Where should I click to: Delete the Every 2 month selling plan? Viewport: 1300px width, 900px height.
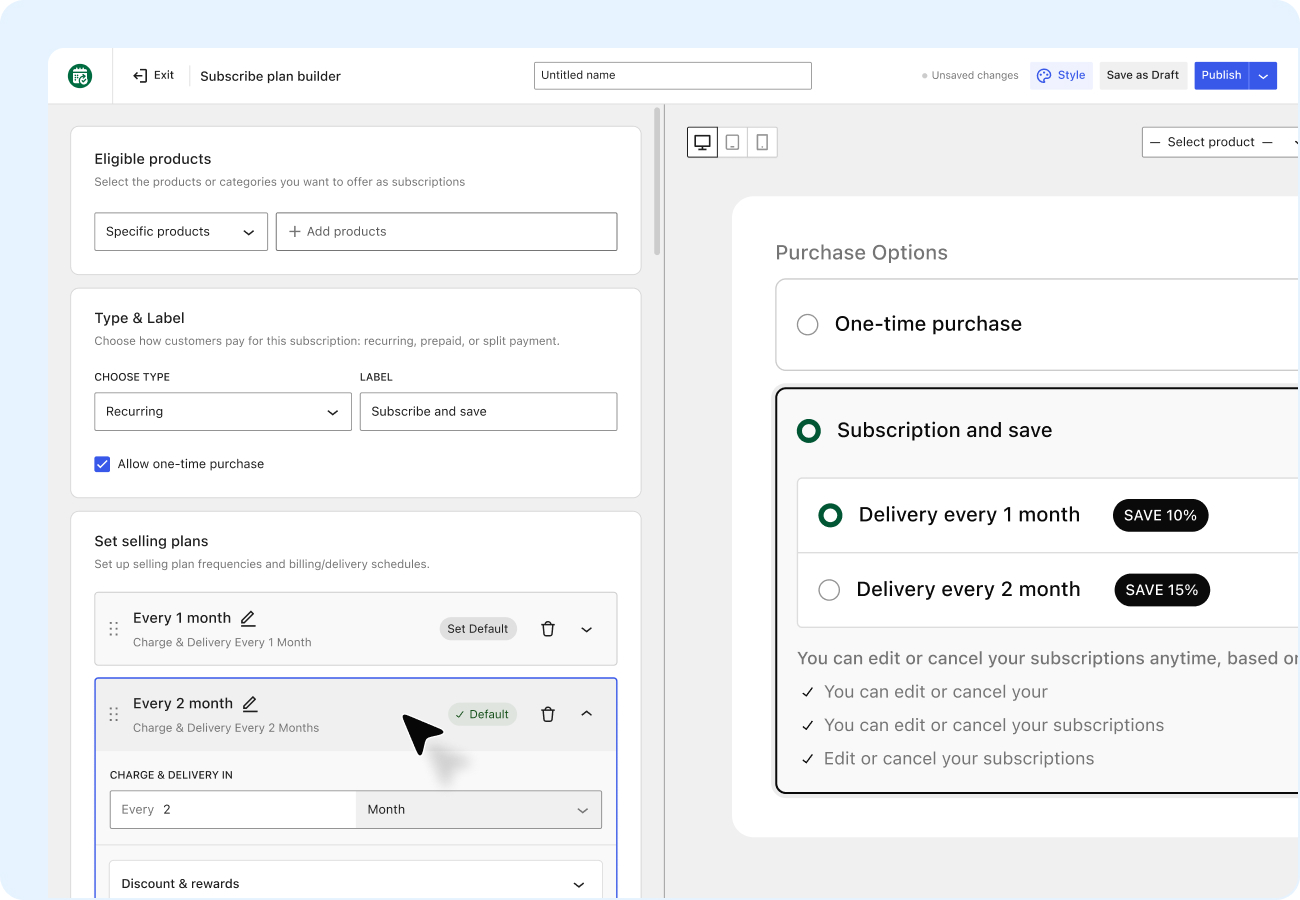(548, 714)
